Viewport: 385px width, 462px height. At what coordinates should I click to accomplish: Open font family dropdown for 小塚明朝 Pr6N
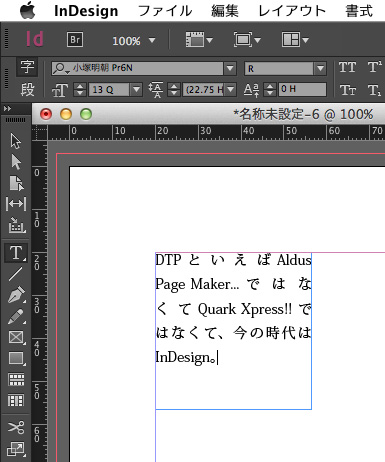pos(230,68)
